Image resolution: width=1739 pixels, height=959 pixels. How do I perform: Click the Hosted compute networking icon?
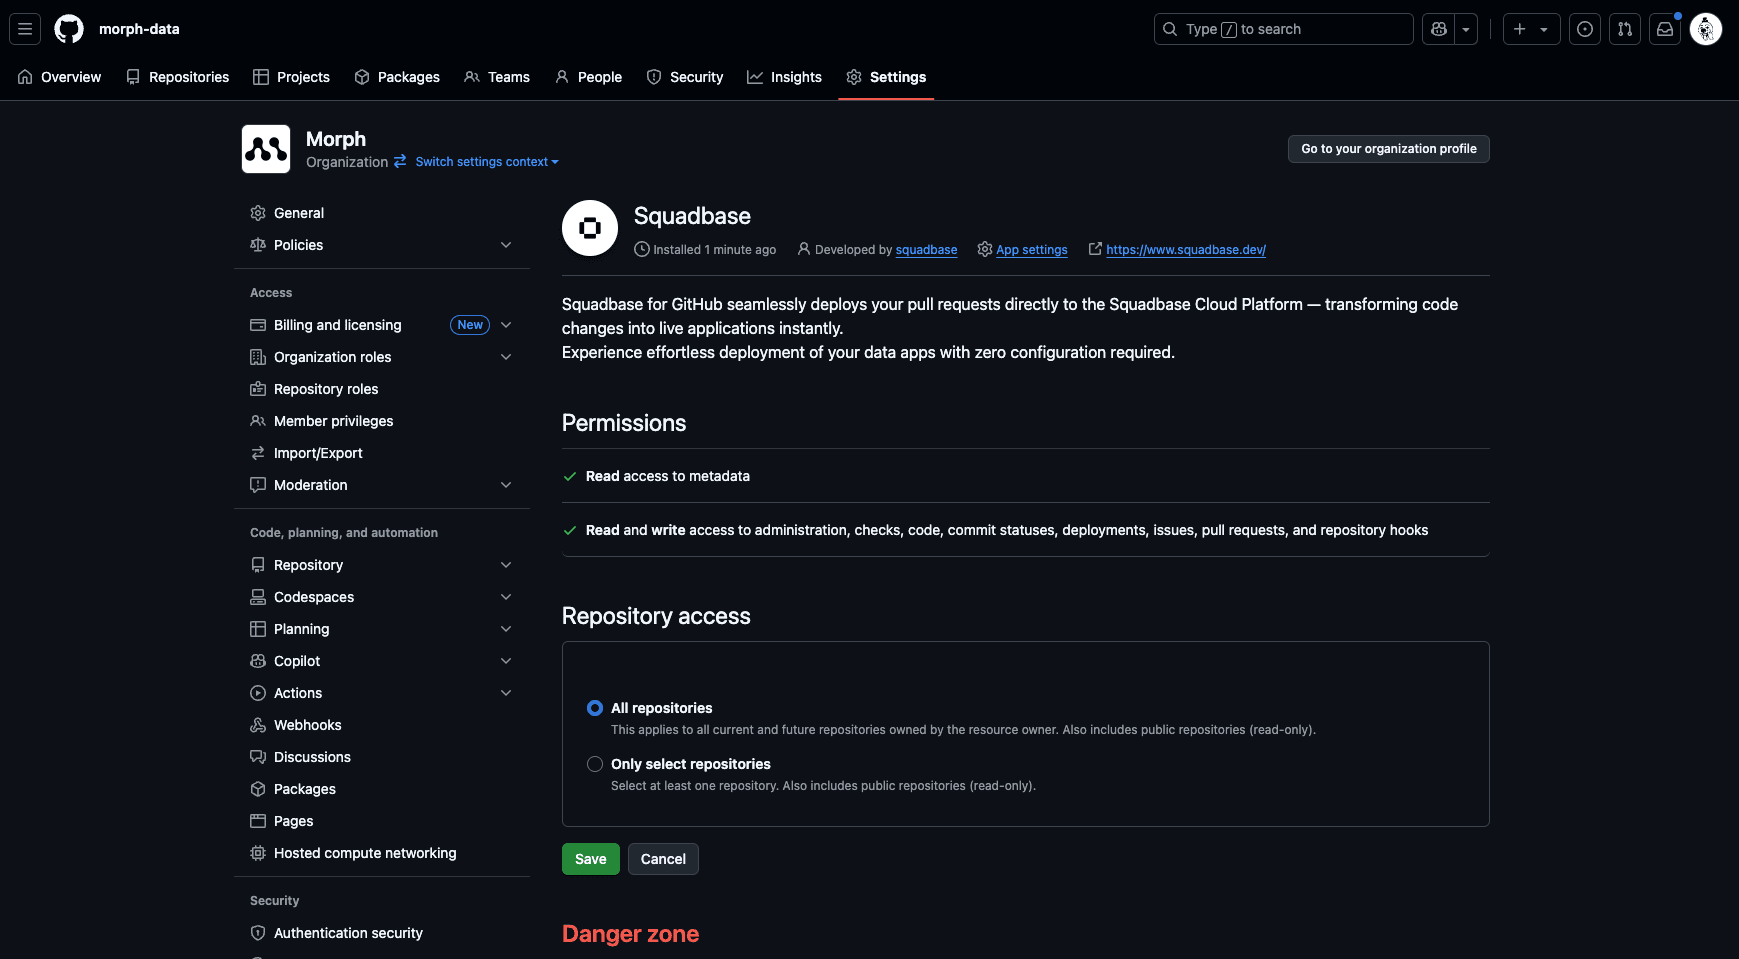(x=258, y=853)
